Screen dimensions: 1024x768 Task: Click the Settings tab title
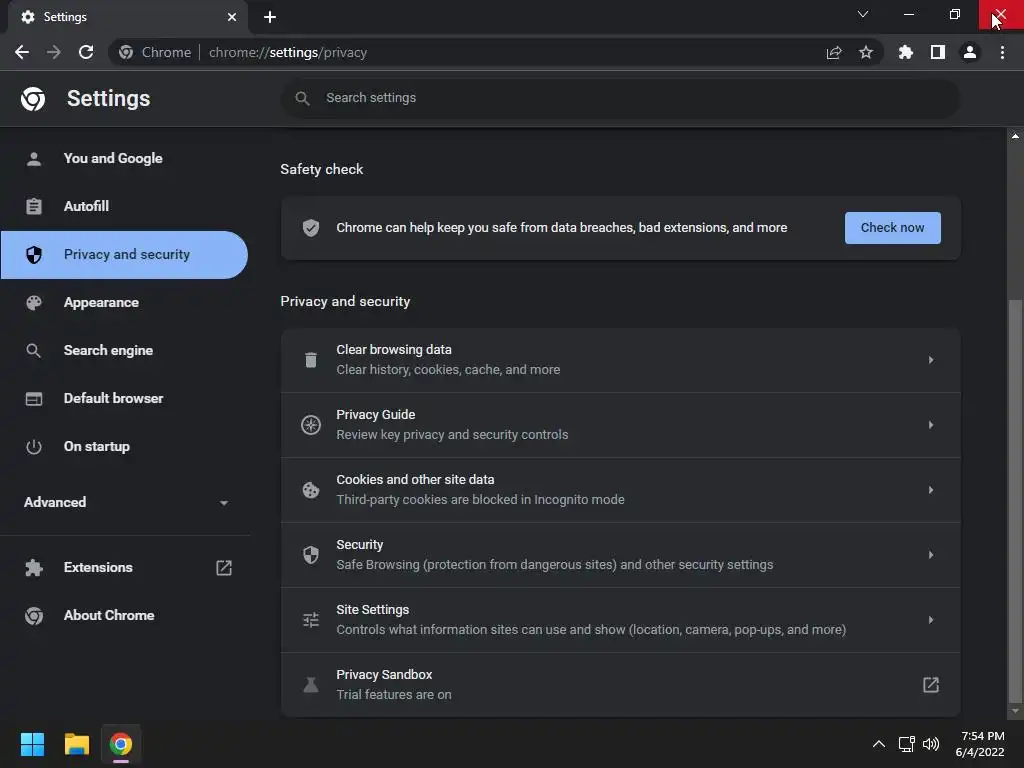(x=65, y=17)
